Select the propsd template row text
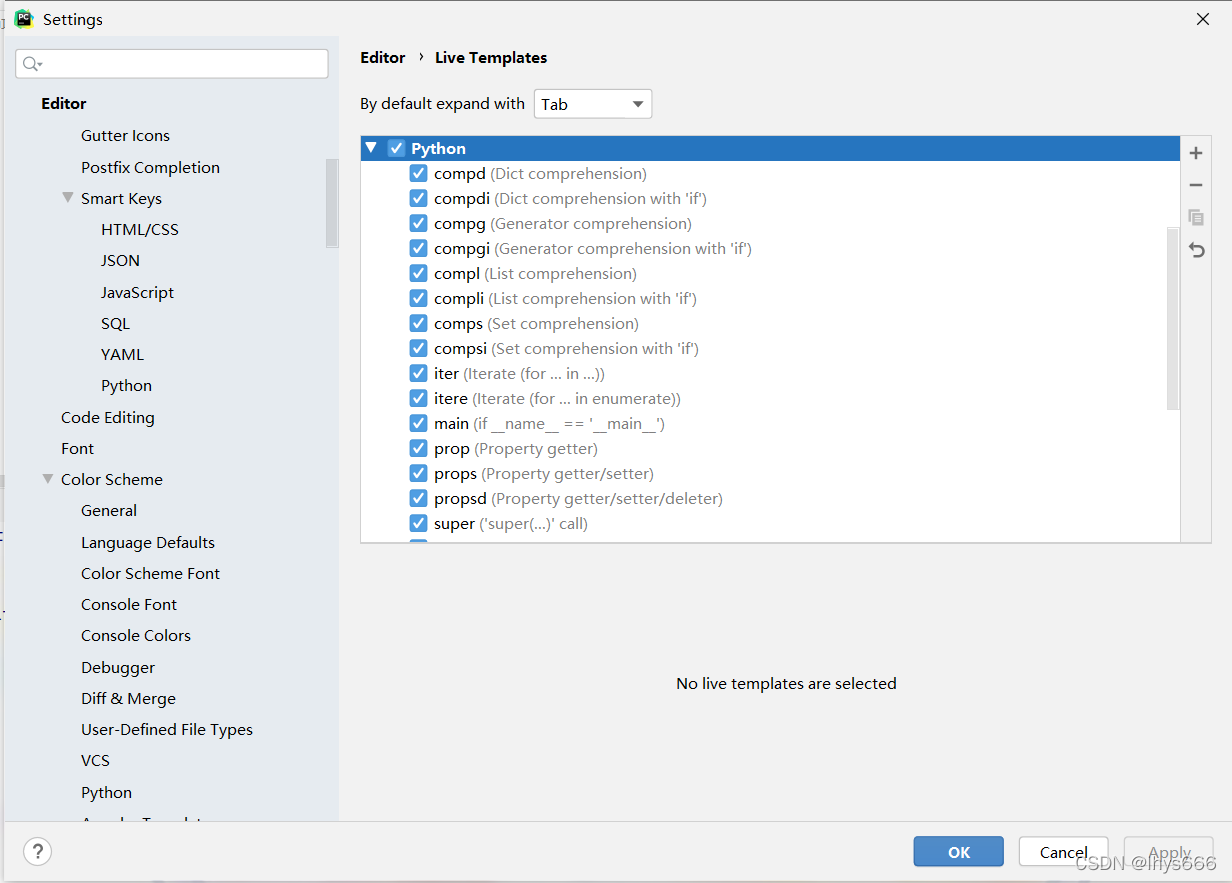This screenshot has width=1232, height=883. click(578, 498)
